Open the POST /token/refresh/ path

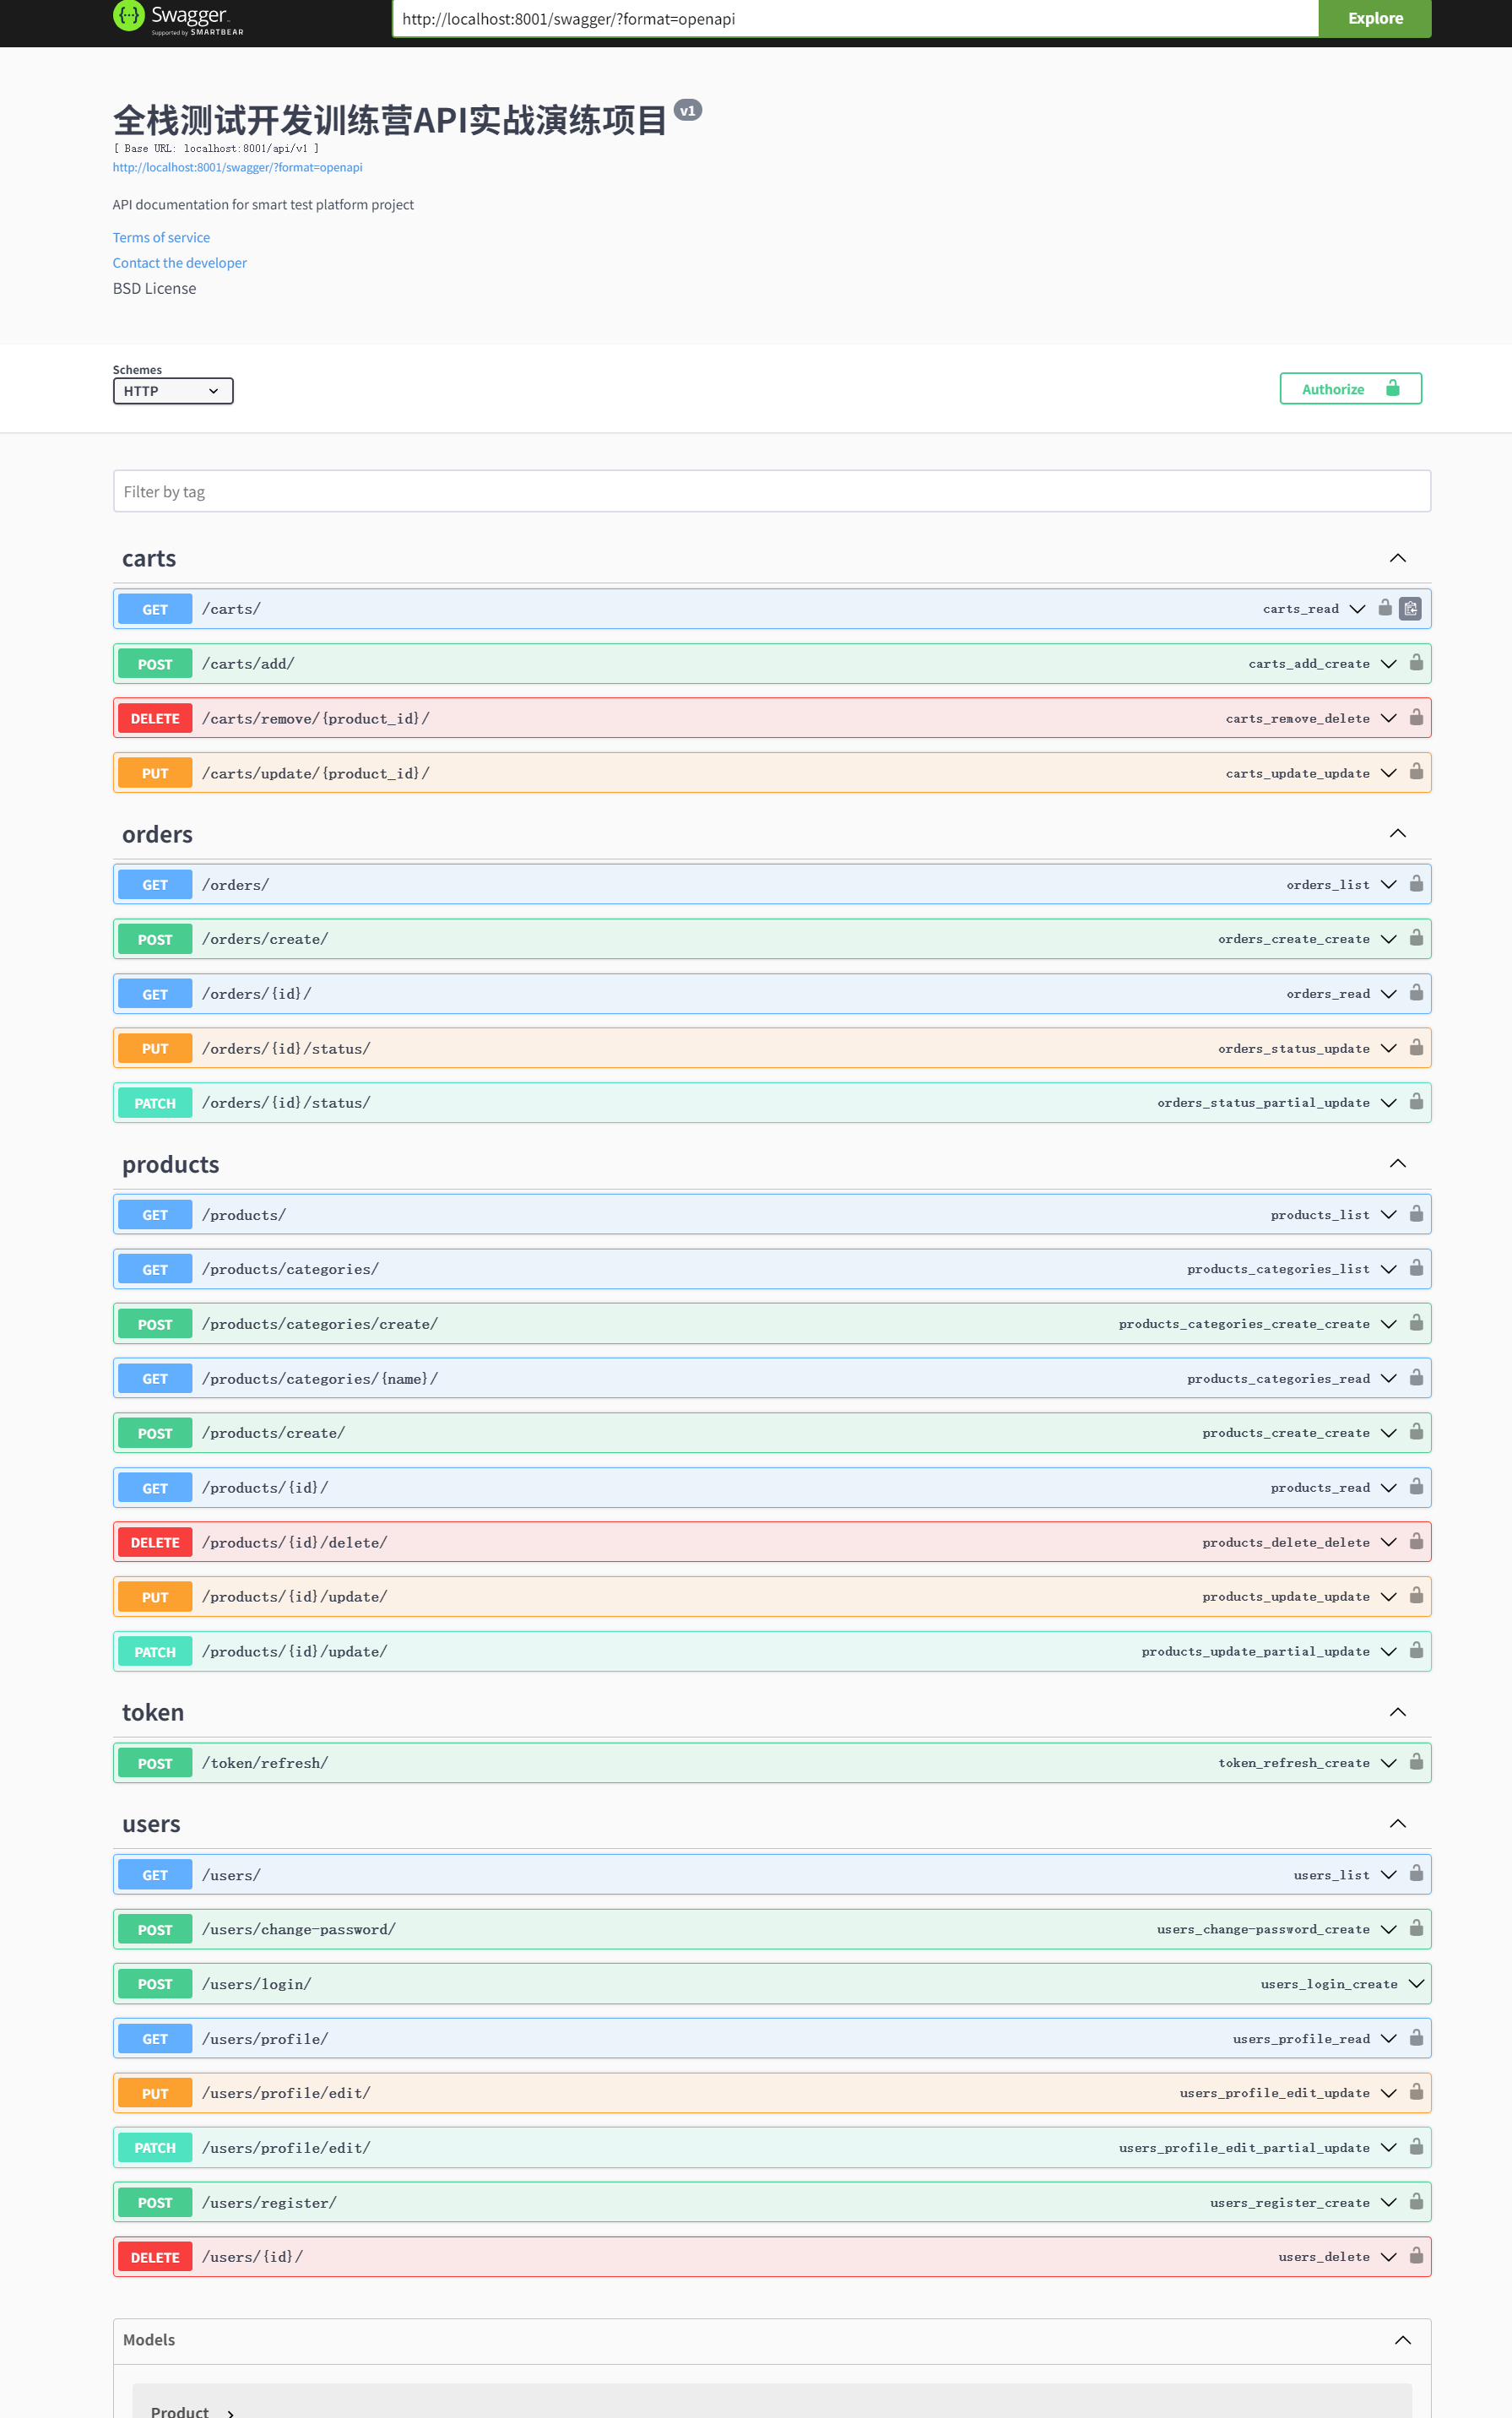pyautogui.click(x=265, y=1763)
